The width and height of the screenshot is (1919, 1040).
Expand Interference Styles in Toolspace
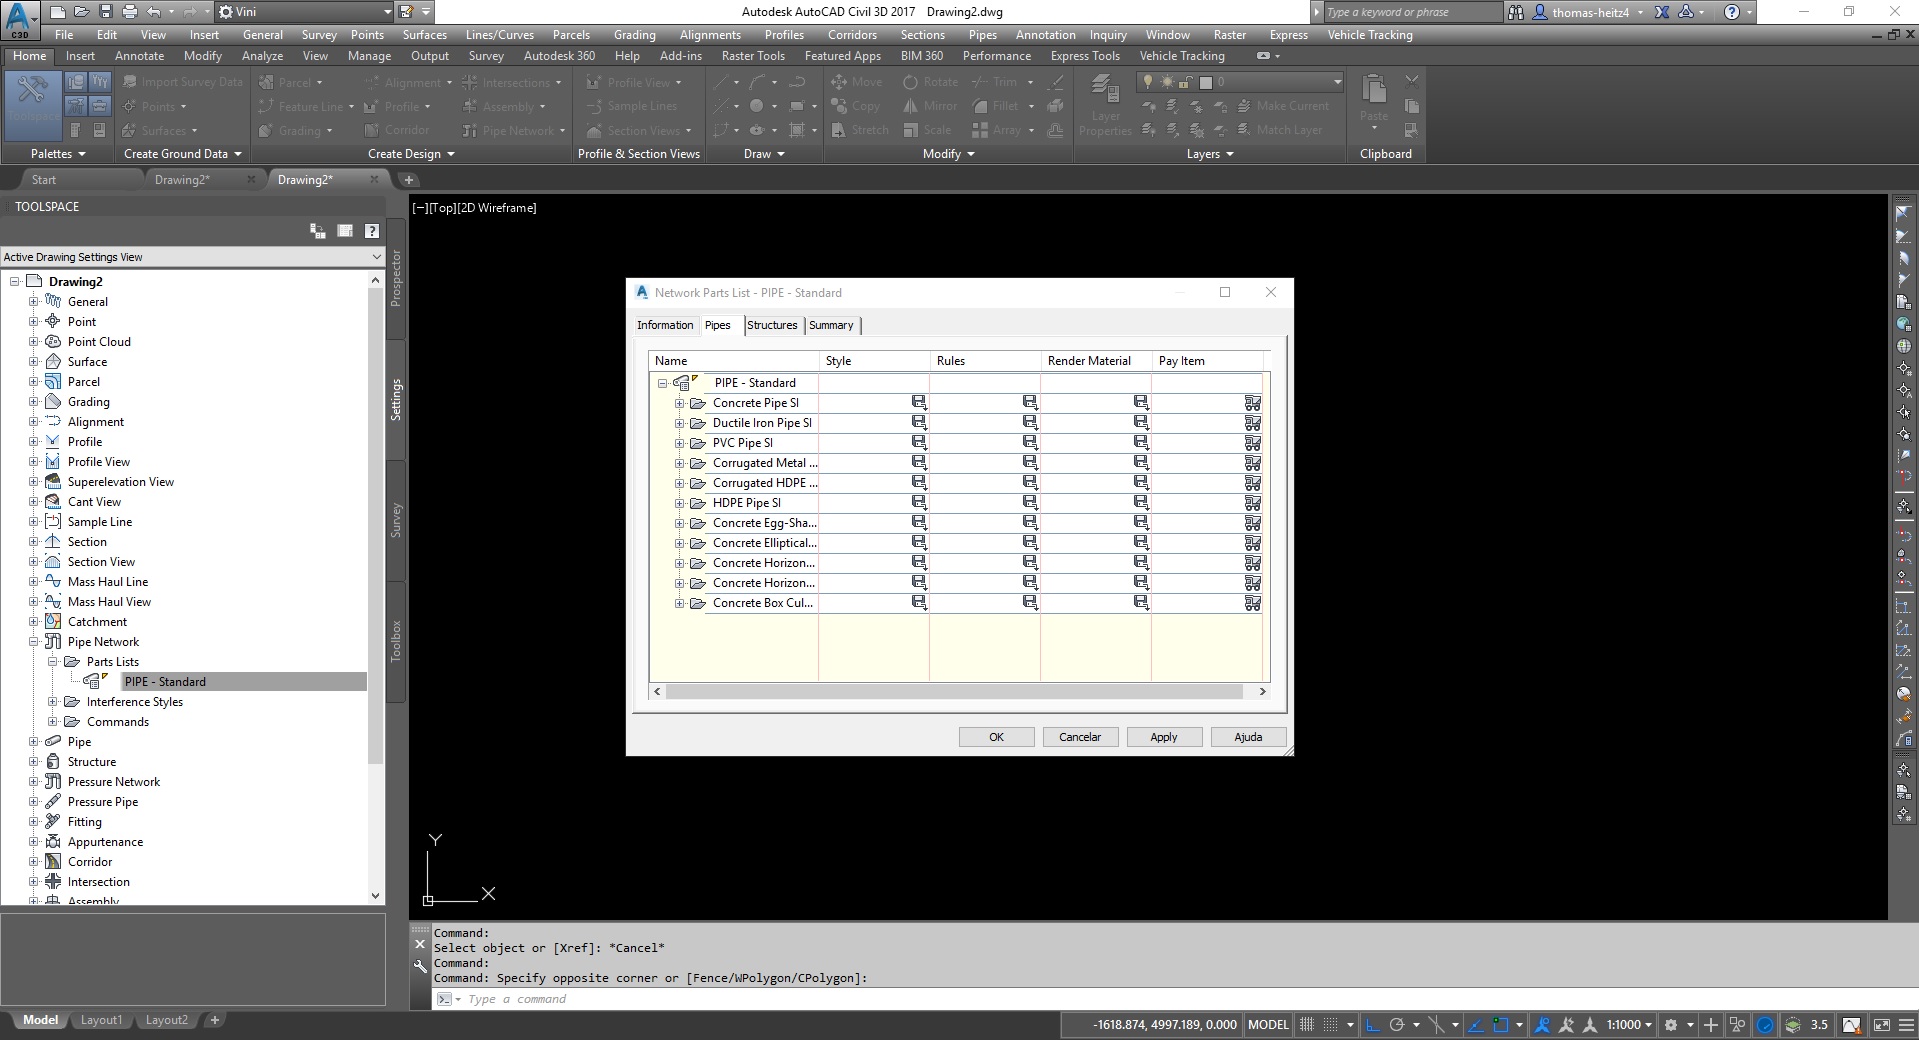tap(53, 701)
